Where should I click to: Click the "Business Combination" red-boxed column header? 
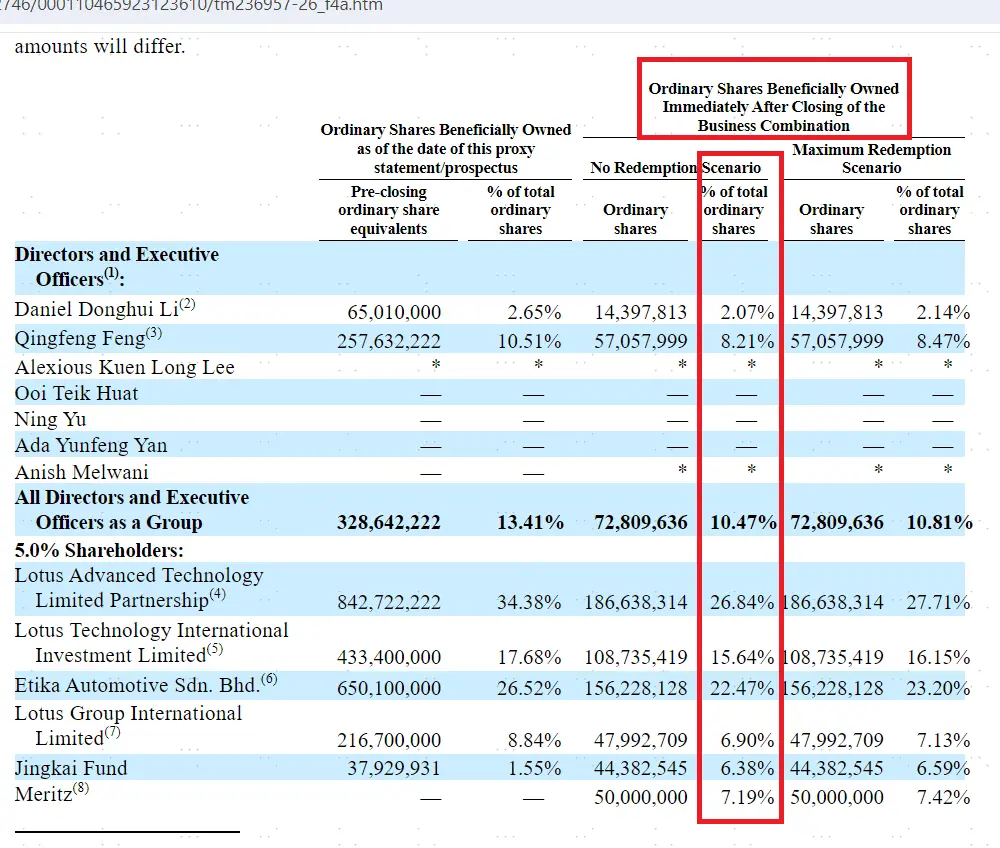(x=773, y=107)
